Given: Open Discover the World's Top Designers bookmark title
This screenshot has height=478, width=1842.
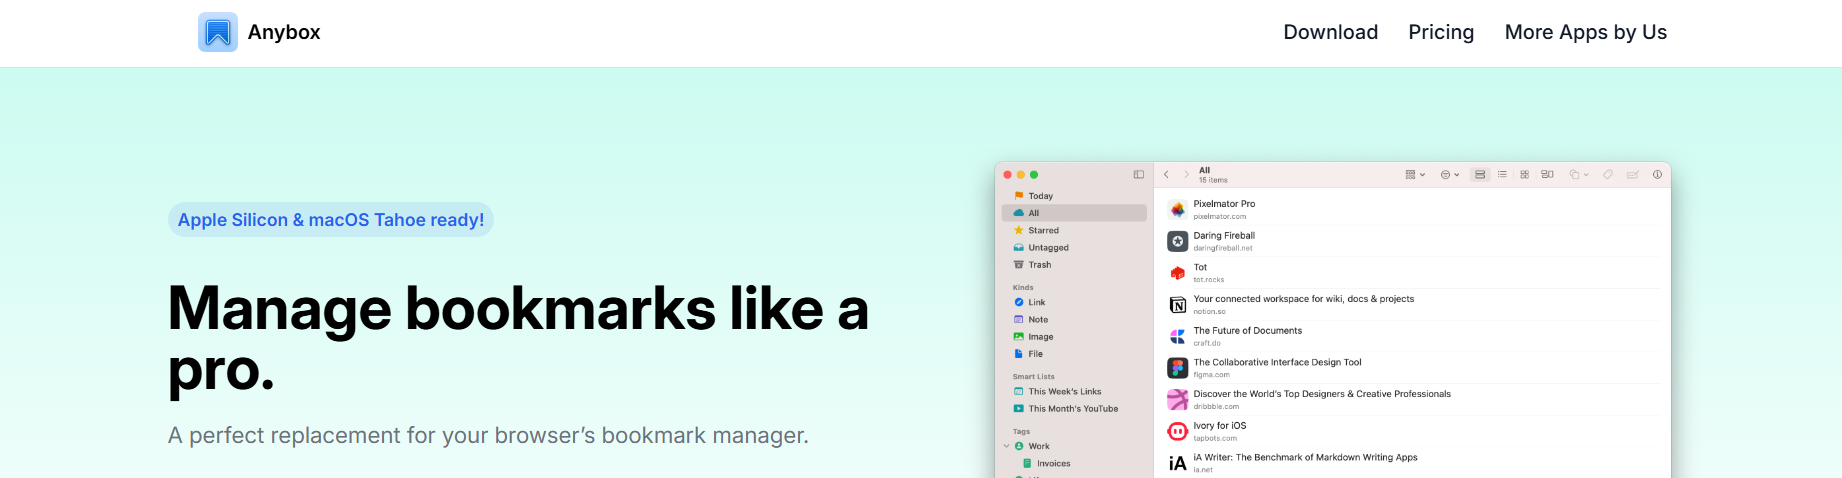Looking at the screenshot, I should 1322,394.
